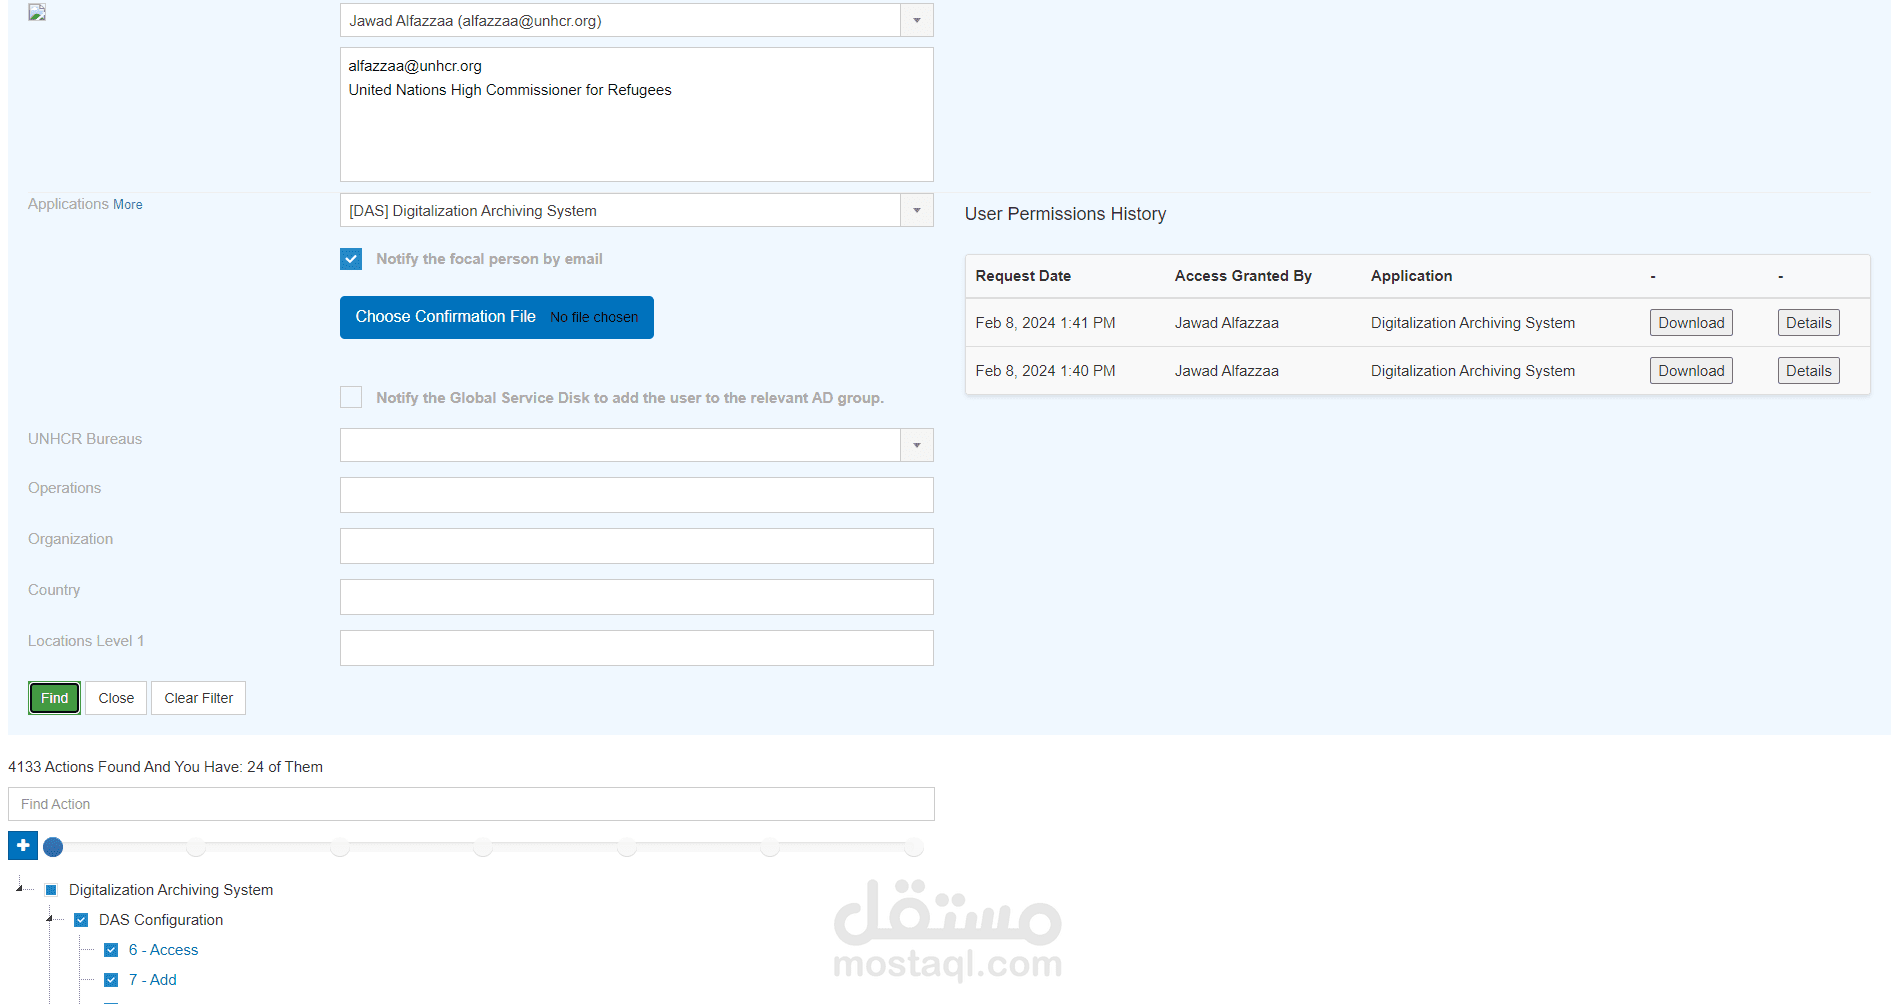Uncheck the DAS Configuration checkbox
1897x1004 pixels.
pyautogui.click(x=81, y=920)
